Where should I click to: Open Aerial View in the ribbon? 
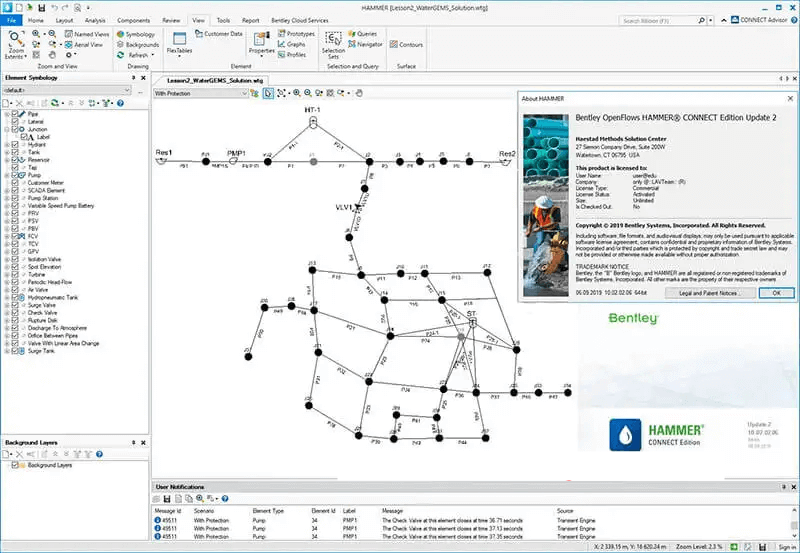tap(84, 45)
